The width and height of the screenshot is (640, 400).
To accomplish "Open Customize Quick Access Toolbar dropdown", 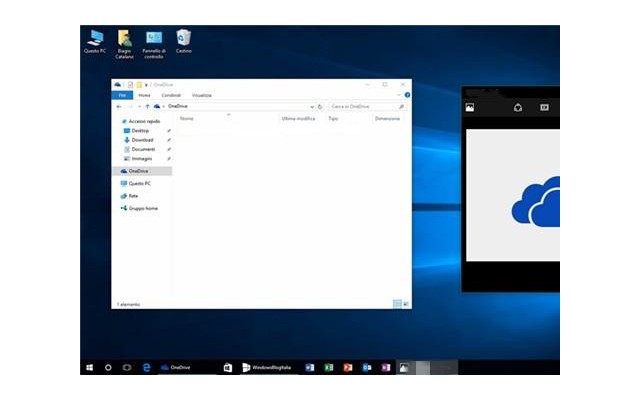I will [146, 85].
